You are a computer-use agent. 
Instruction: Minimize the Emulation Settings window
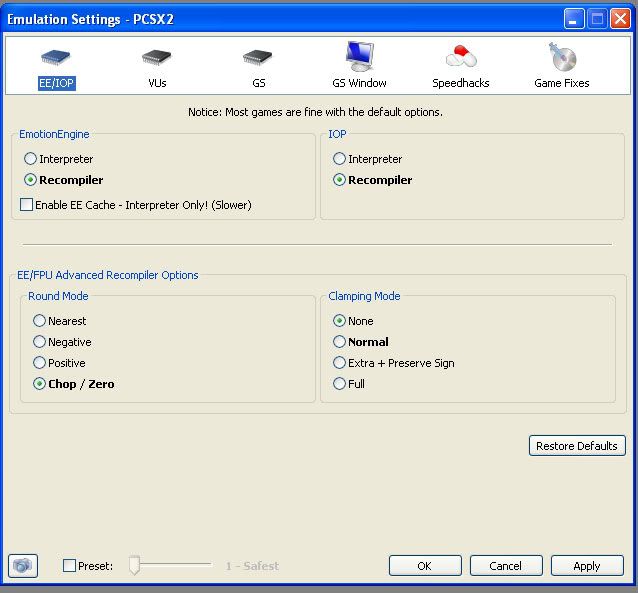pyautogui.click(x=574, y=19)
